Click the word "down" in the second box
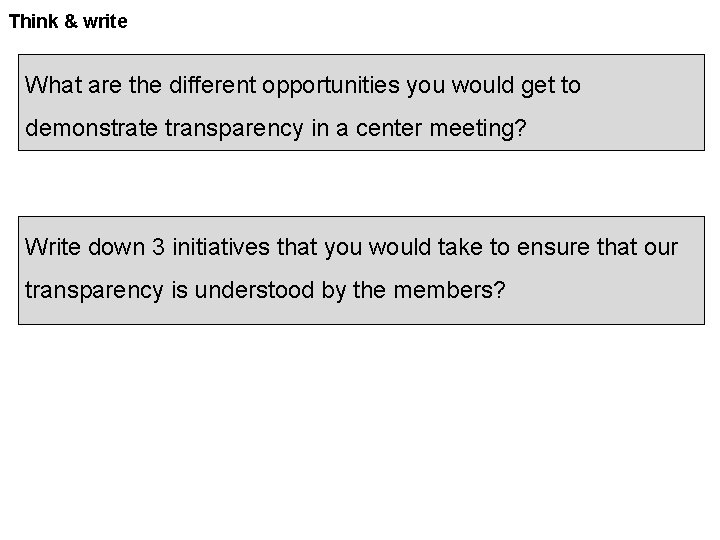This screenshot has height=540, width=720. point(116,247)
